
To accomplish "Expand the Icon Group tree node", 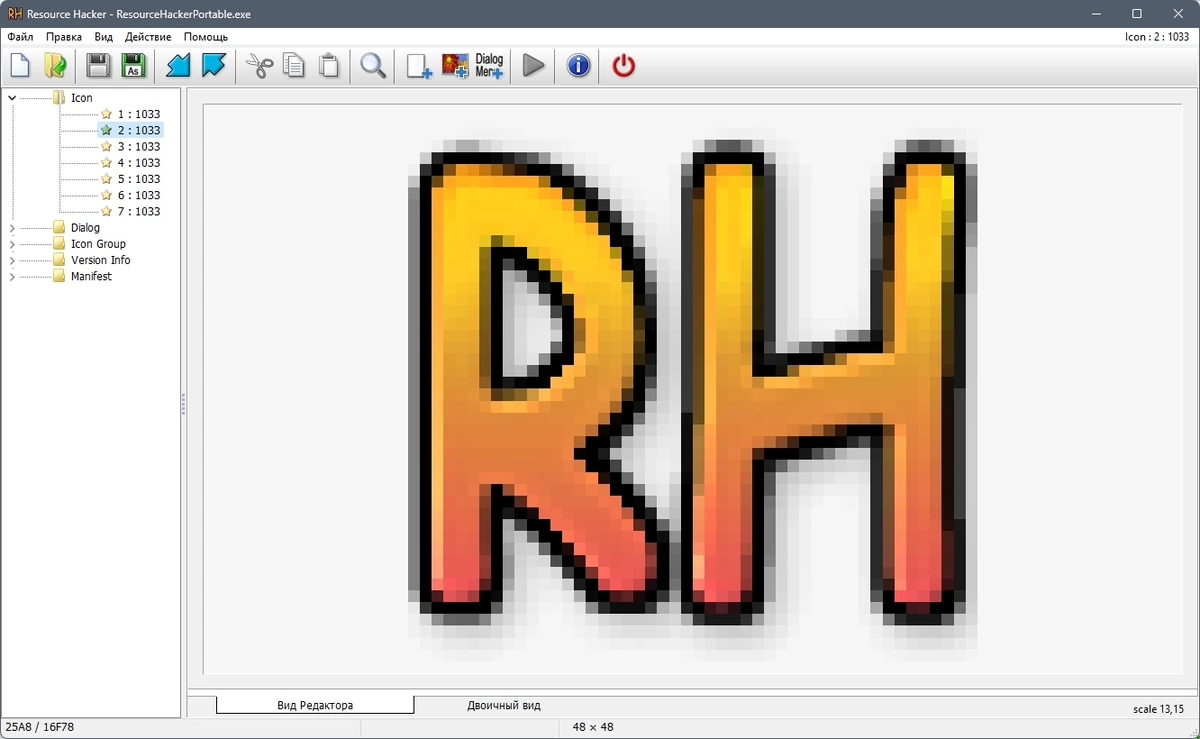I will pos(12,244).
